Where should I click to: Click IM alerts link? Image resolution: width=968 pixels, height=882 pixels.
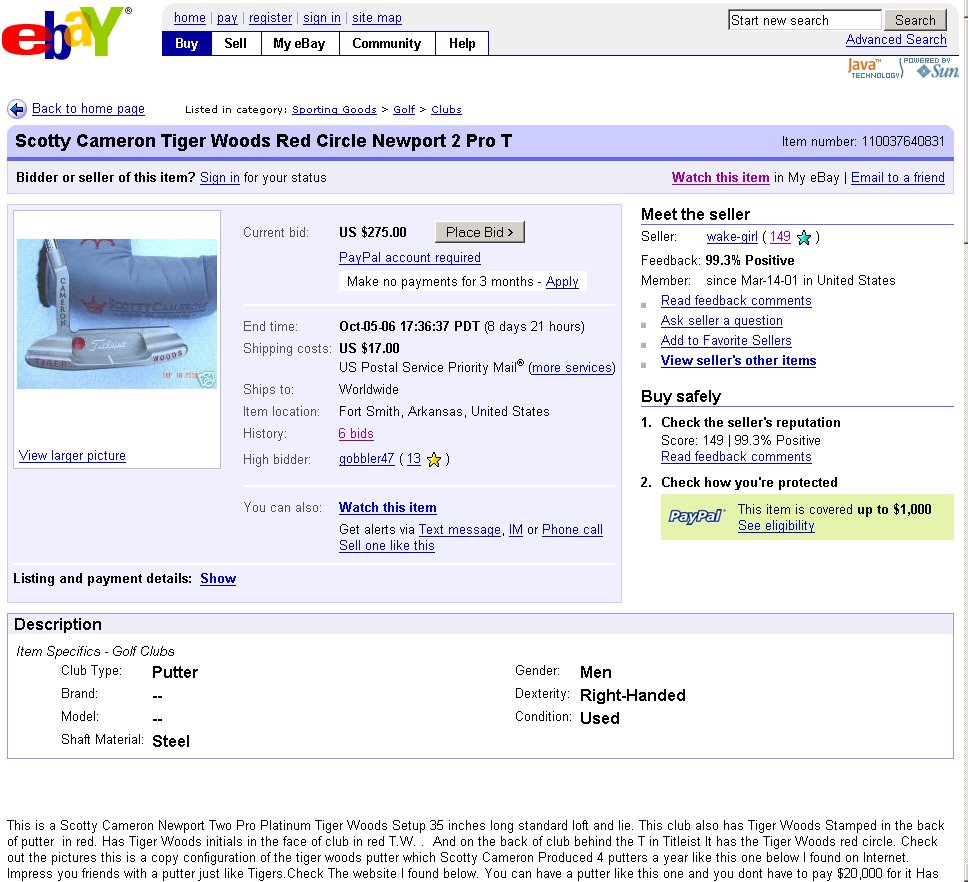[x=515, y=530]
